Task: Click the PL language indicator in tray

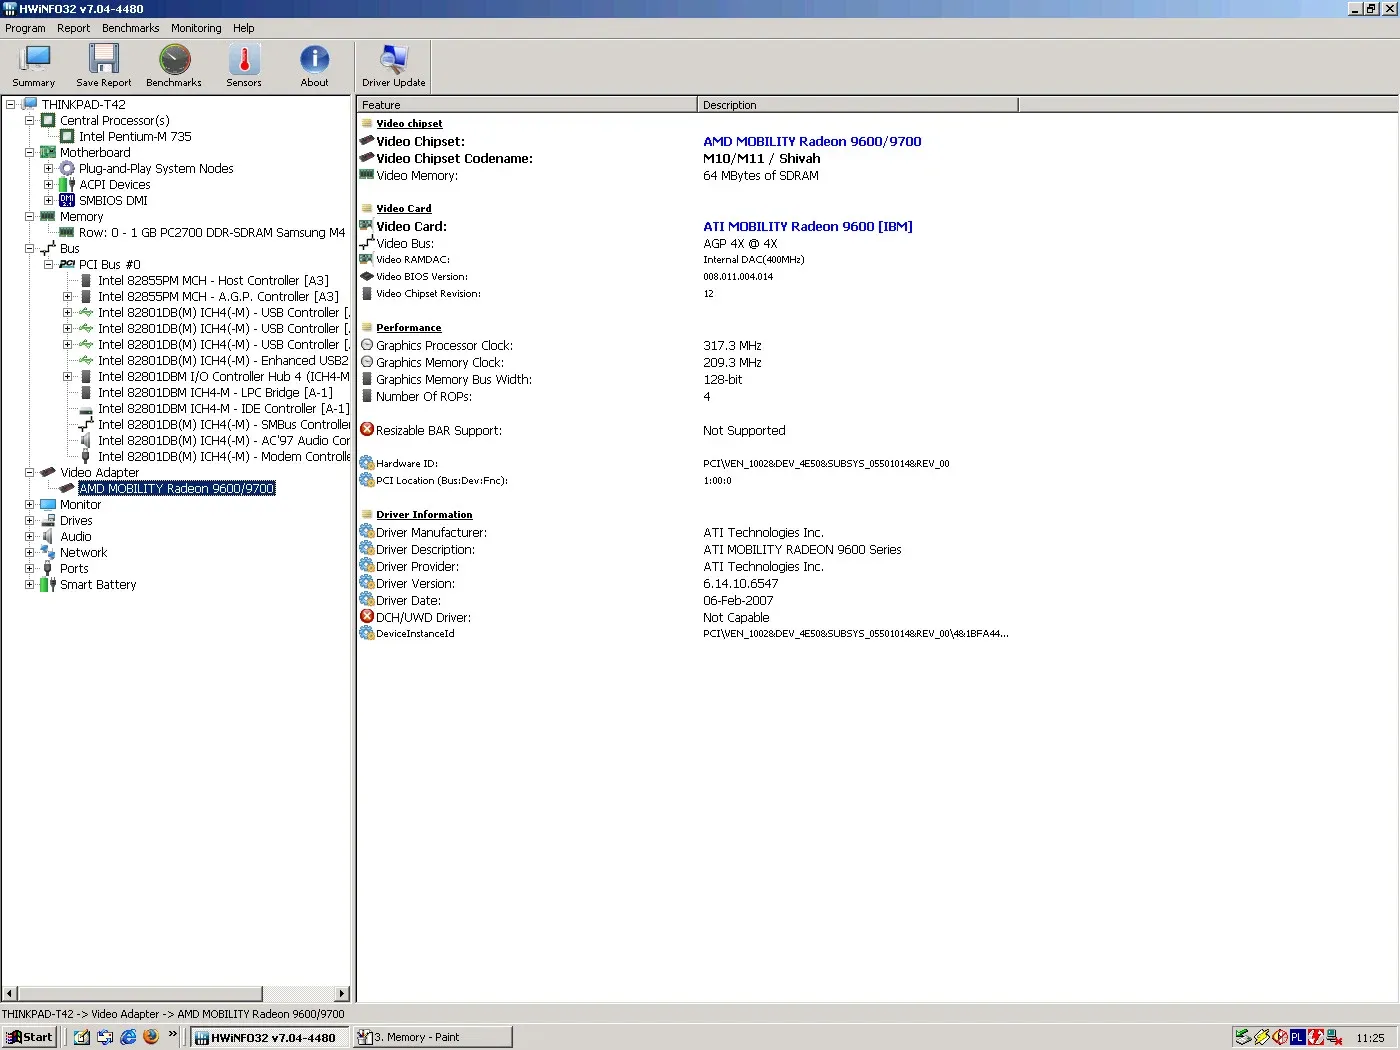Action: [1297, 1037]
